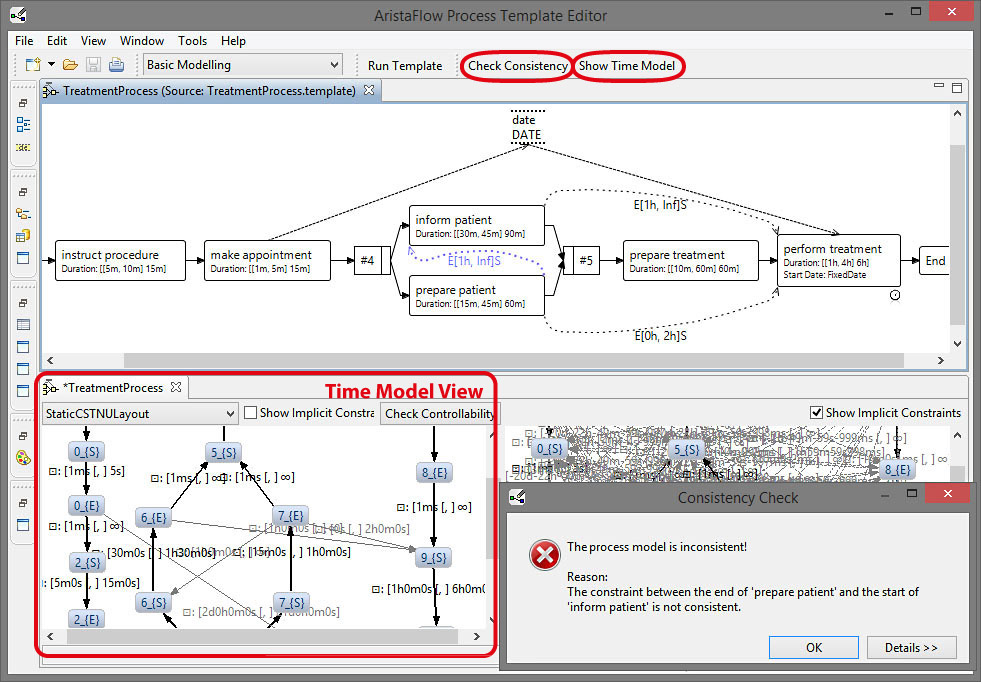This screenshot has height=682, width=981.
Task: Click the blue E[1h, Inf]S constraint label
Action: click(x=474, y=260)
